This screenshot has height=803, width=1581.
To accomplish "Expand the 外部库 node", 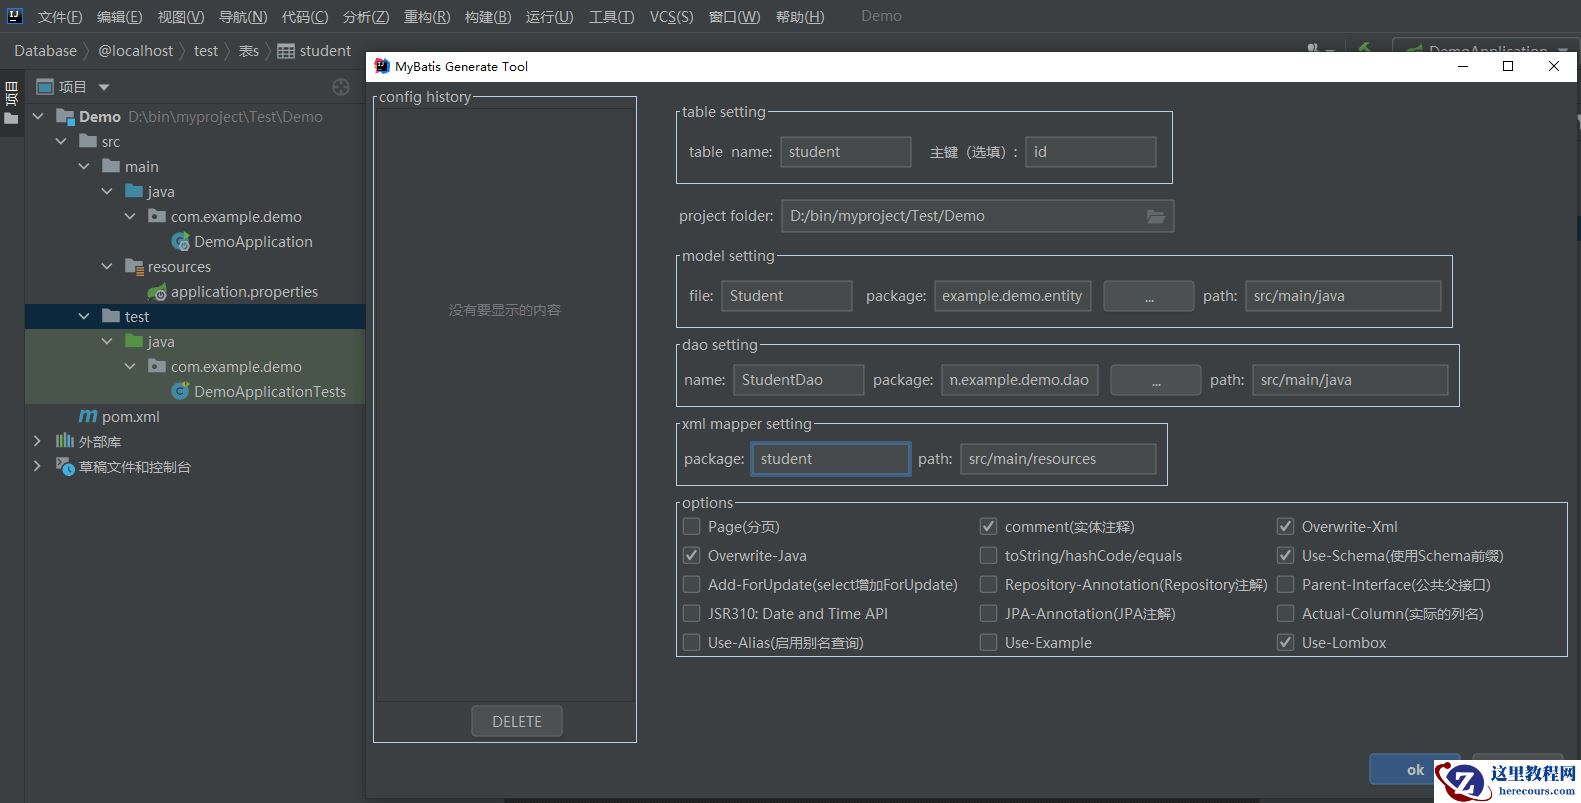I will pos(38,441).
